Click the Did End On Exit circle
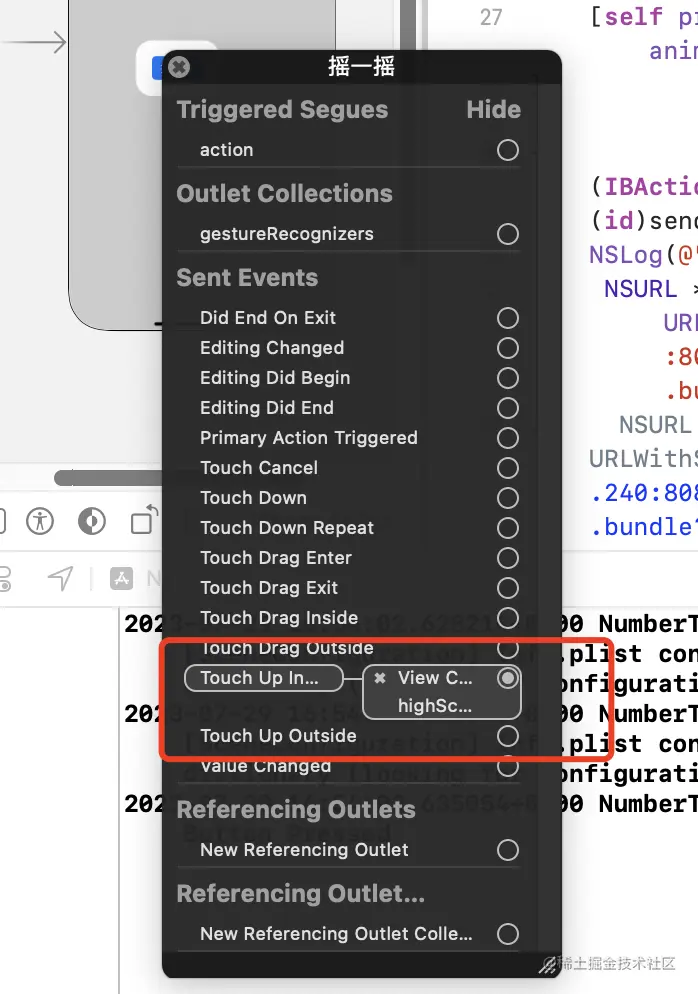Viewport: 698px width, 994px height. (x=508, y=318)
